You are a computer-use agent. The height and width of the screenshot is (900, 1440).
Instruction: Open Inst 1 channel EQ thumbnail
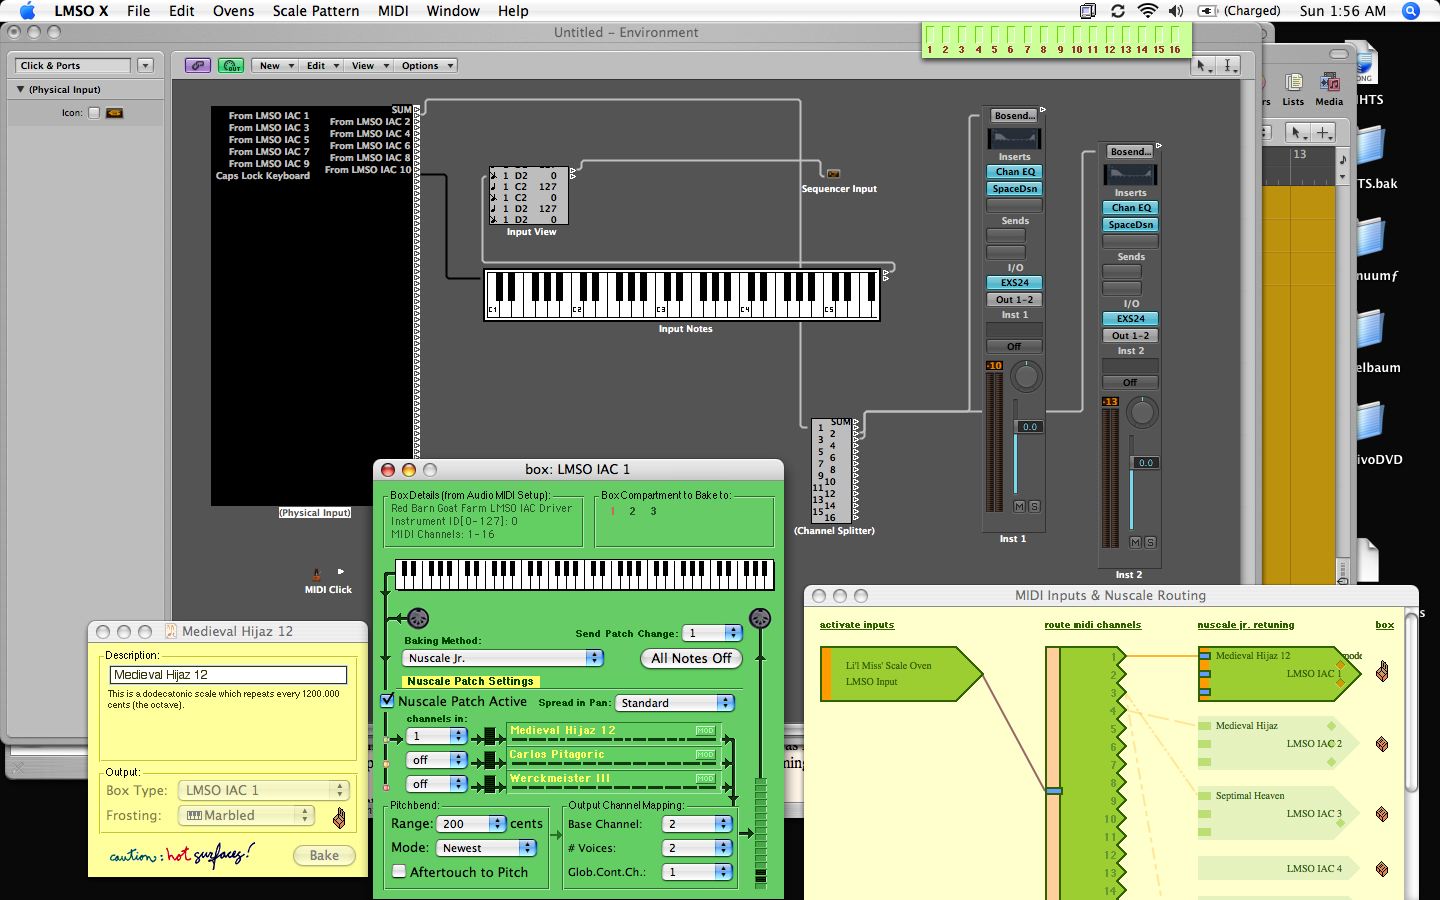[x=1014, y=138]
